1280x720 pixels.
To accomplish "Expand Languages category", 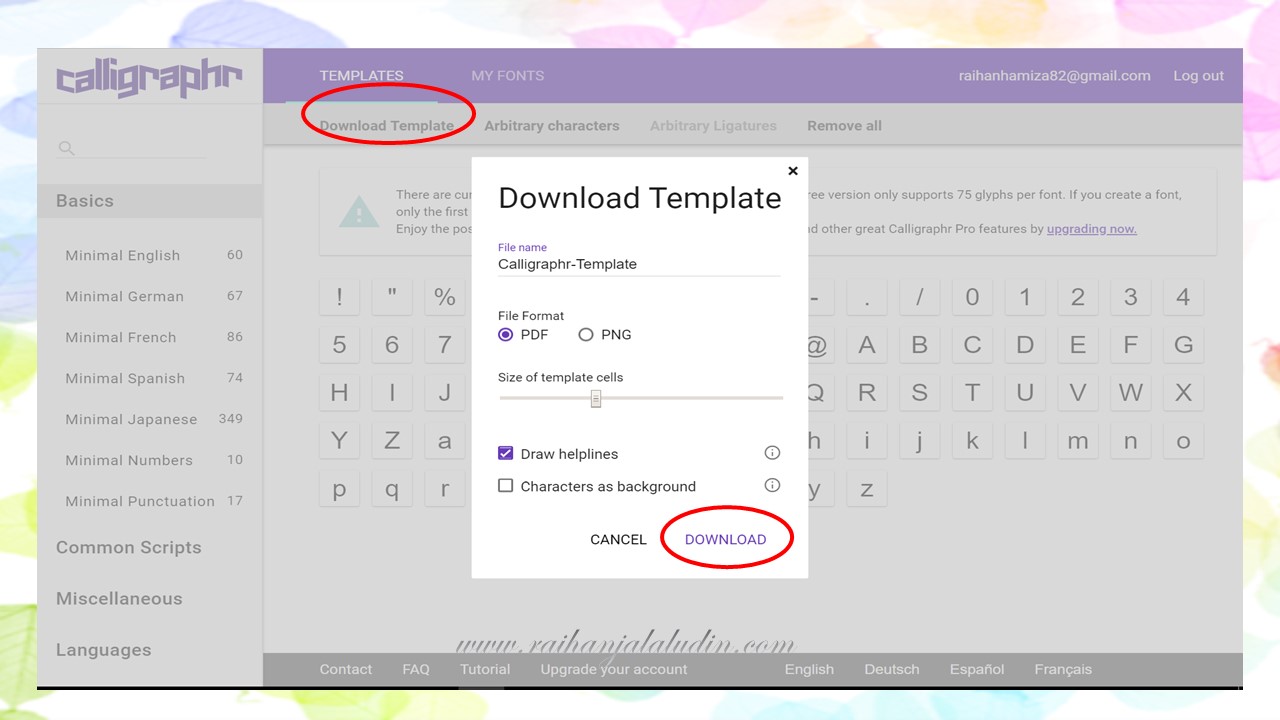I will [x=104, y=650].
